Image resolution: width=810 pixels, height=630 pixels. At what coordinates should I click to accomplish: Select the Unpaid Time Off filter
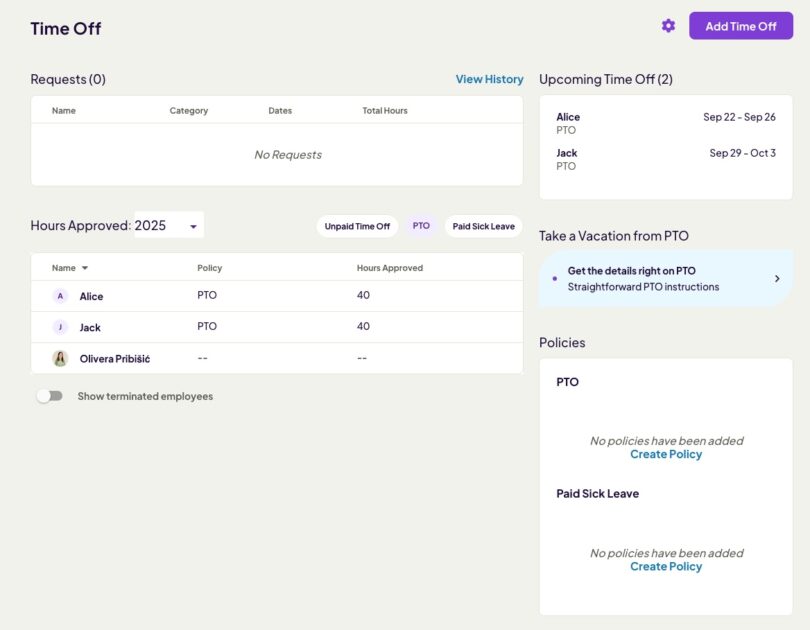pyautogui.click(x=357, y=226)
